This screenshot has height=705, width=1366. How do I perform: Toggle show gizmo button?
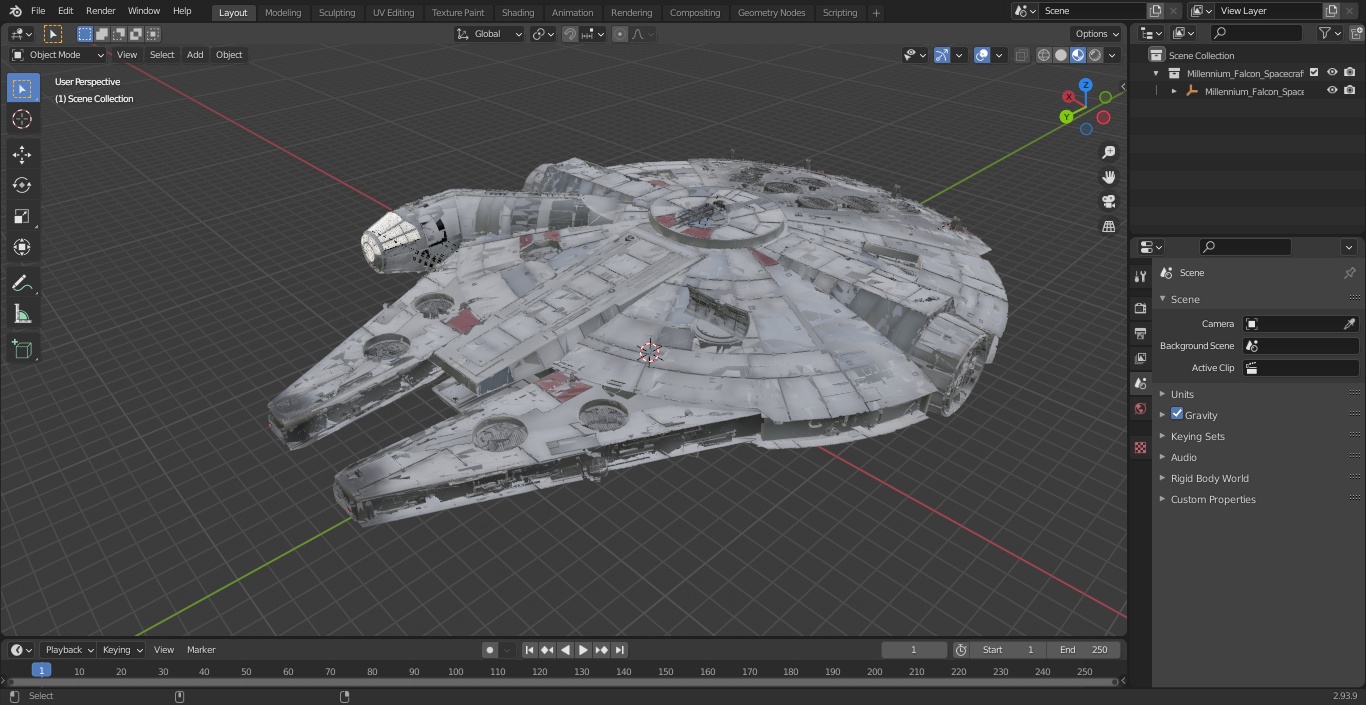pos(941,55)
